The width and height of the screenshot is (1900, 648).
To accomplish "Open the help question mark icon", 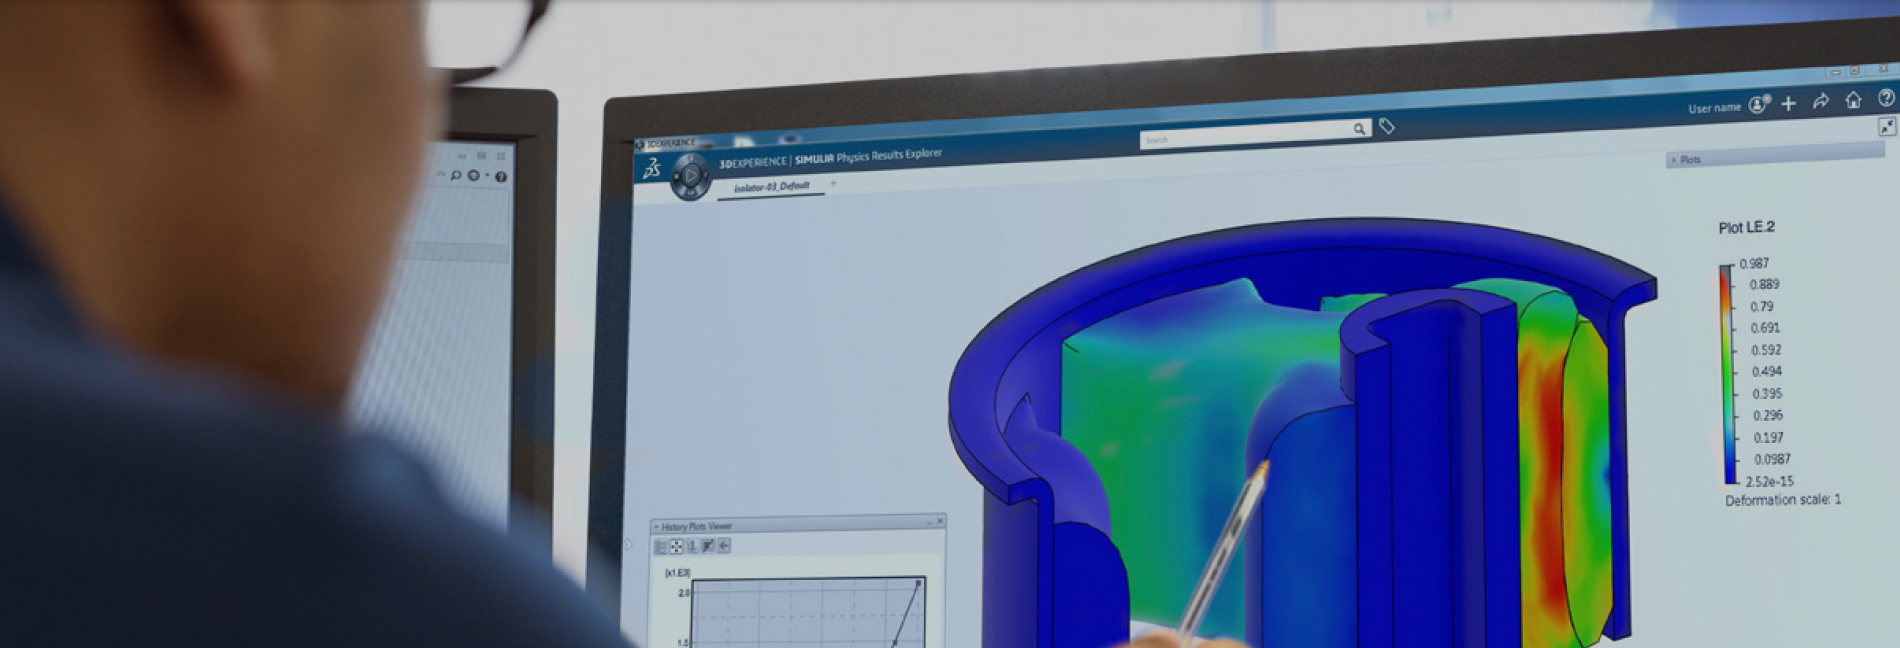I will [1886, 98].
